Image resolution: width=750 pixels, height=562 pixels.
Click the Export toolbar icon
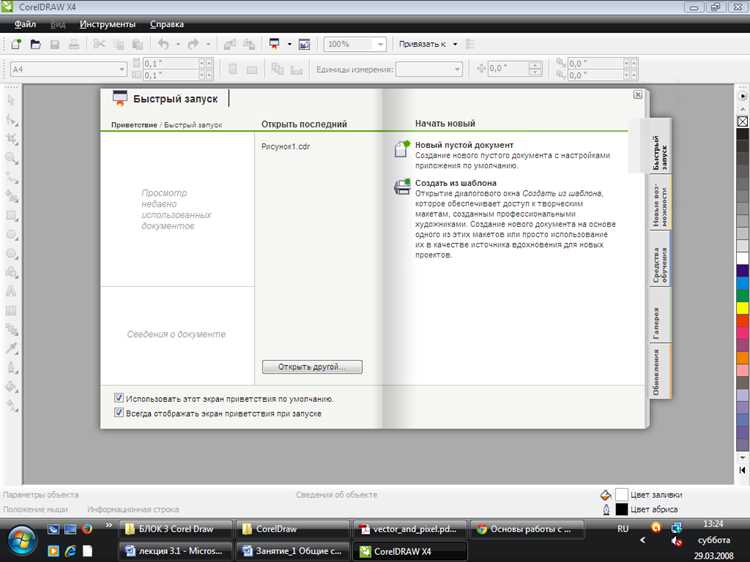(x=249, y=44)
